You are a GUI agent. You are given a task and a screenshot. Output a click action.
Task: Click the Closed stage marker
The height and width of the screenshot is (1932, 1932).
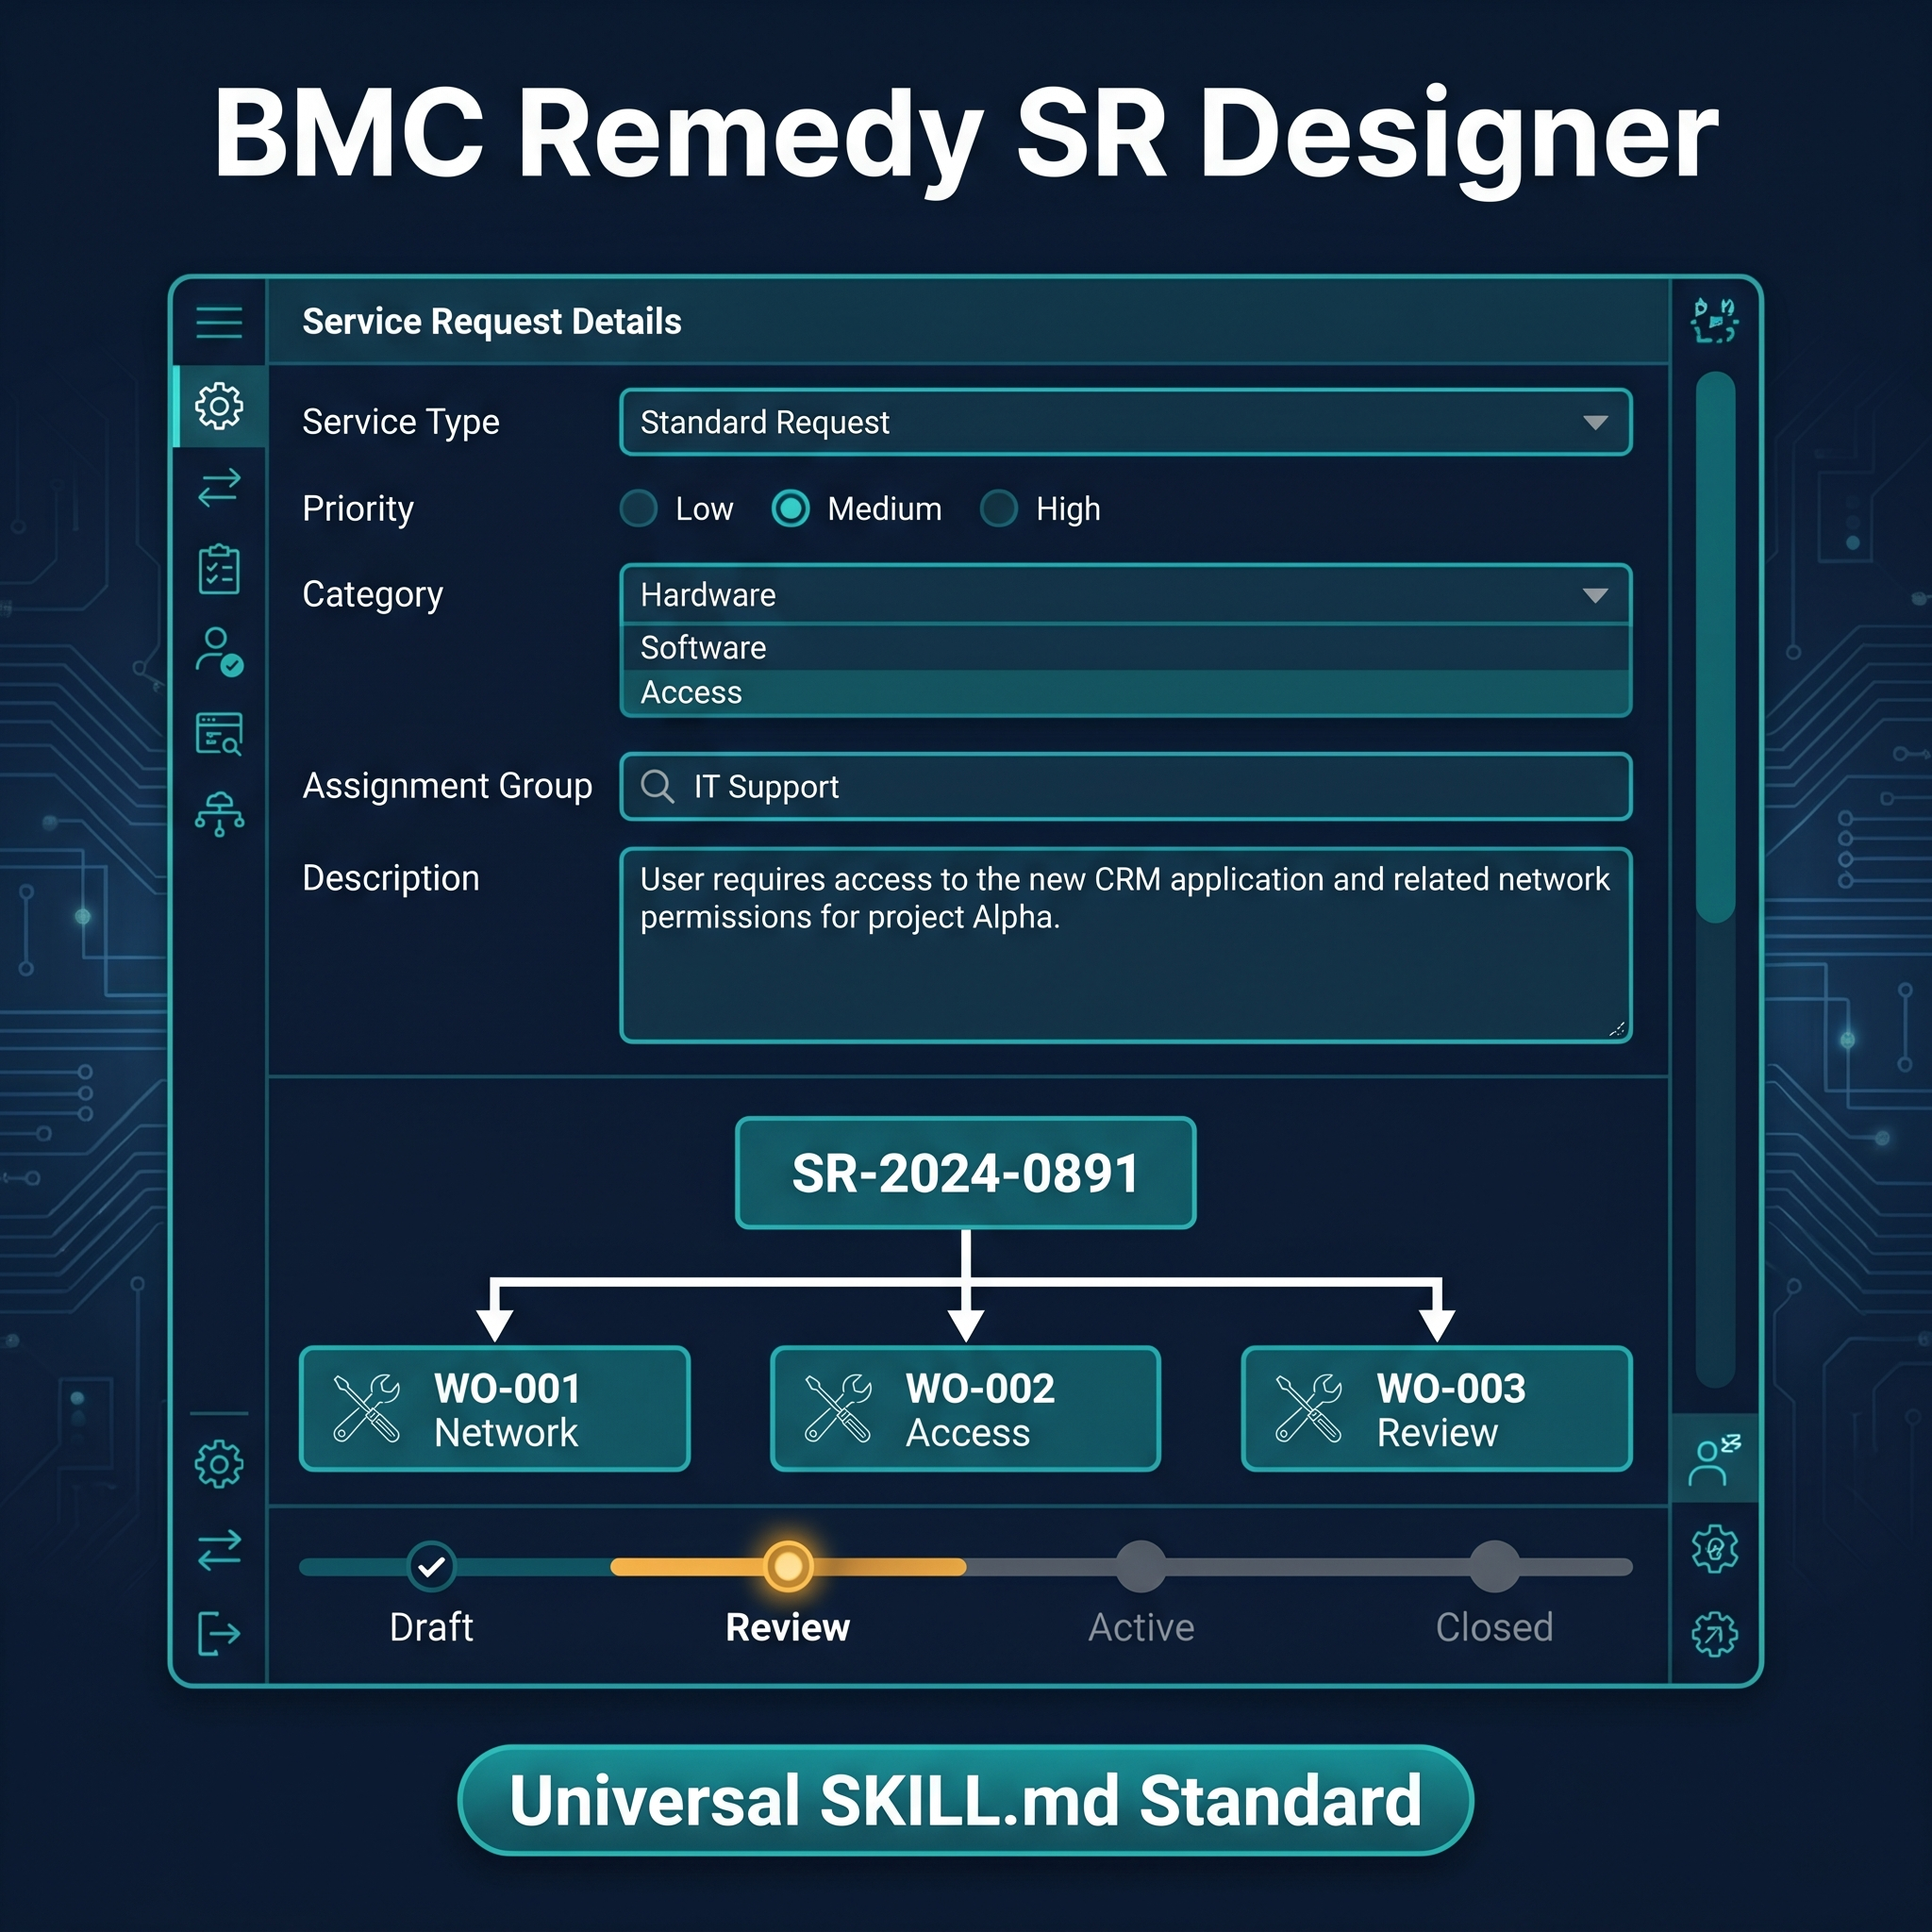[1494, 1566]
